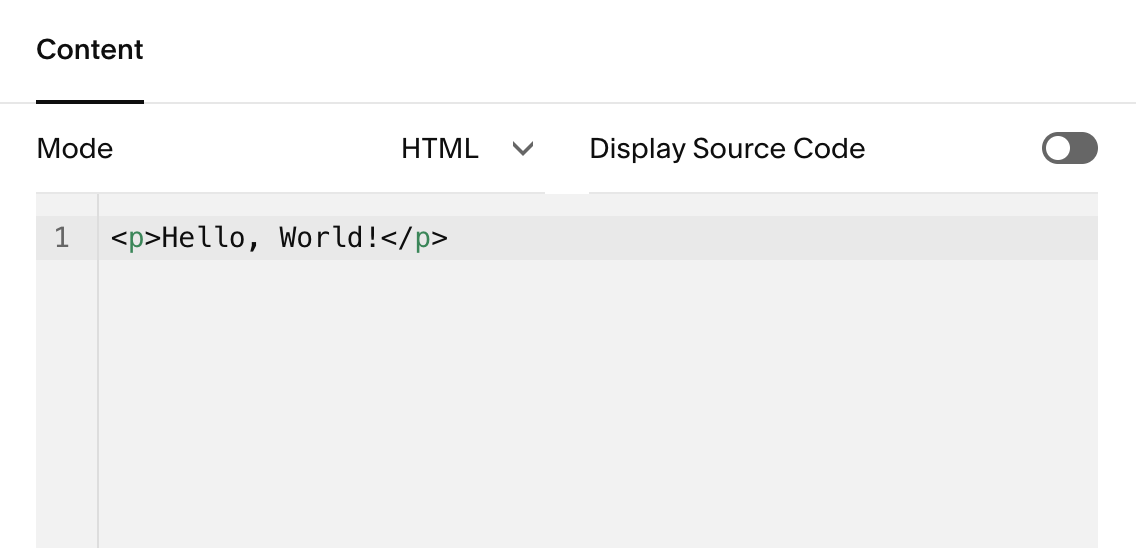Open the Content tab
This screenshot has width=1136, height=548.
(90, 50)
